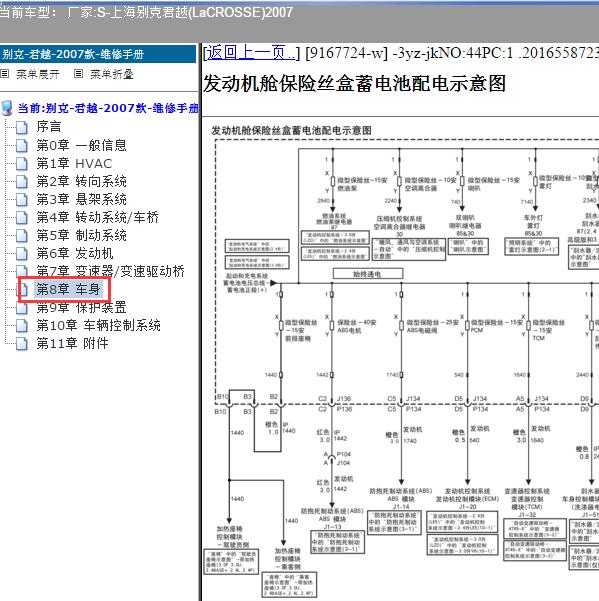The image size is (599, 601).
Task: Select 第6章 发动机 chapter
Action: point(75,253)
